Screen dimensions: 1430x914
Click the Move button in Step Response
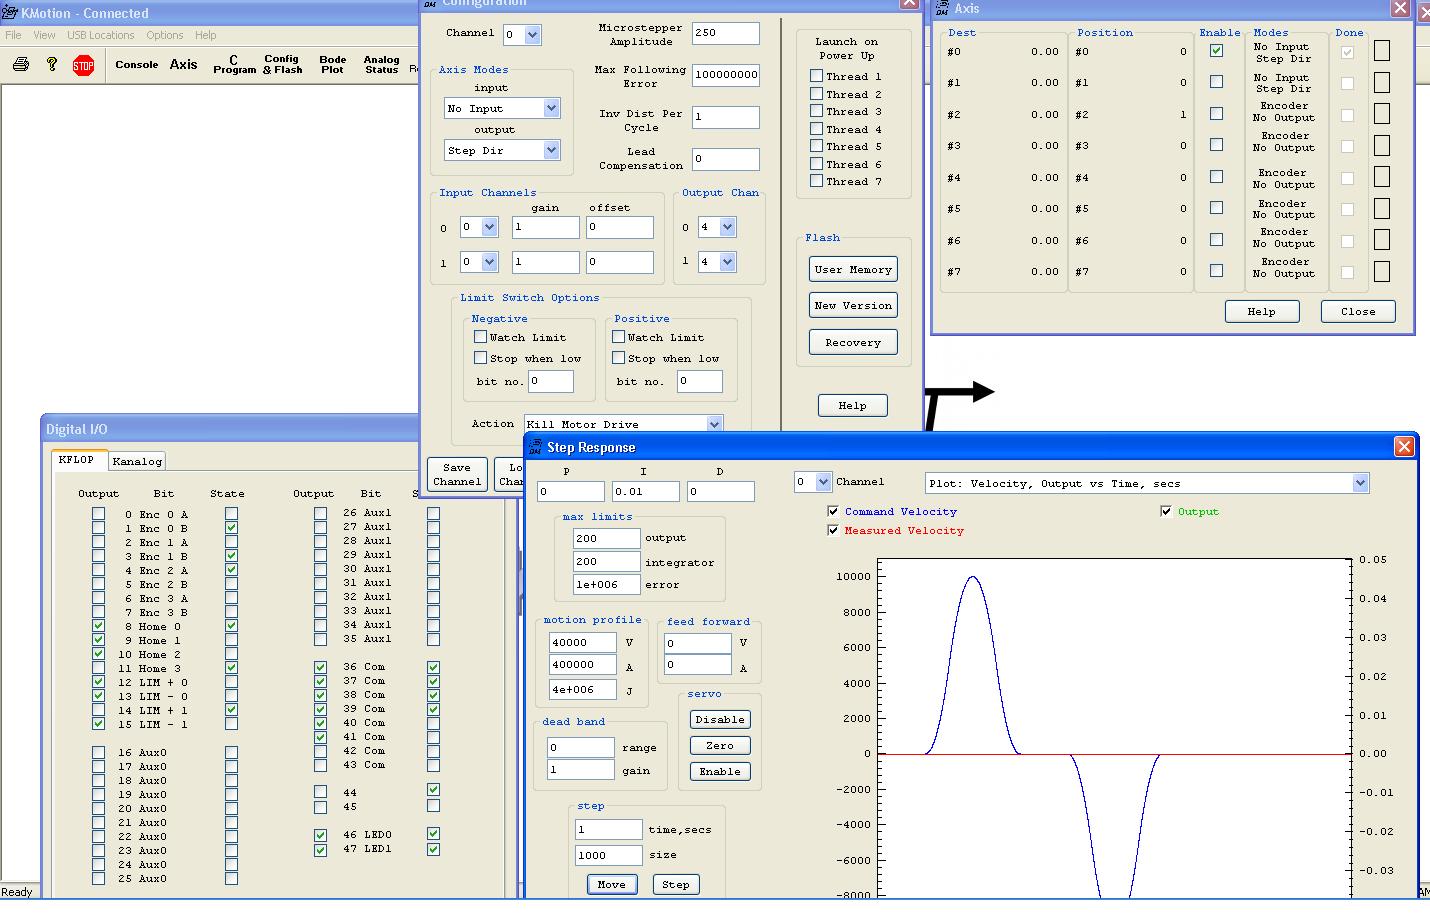click(x=611, y=884)
